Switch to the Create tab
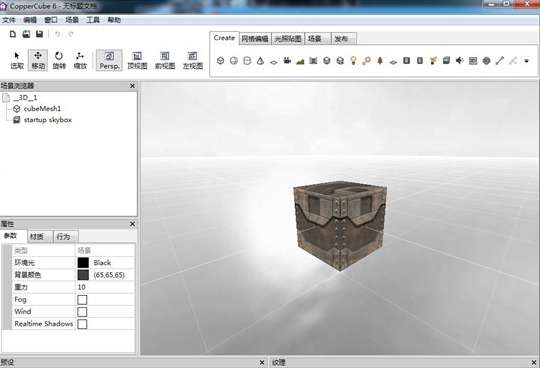 click(224, 38)
